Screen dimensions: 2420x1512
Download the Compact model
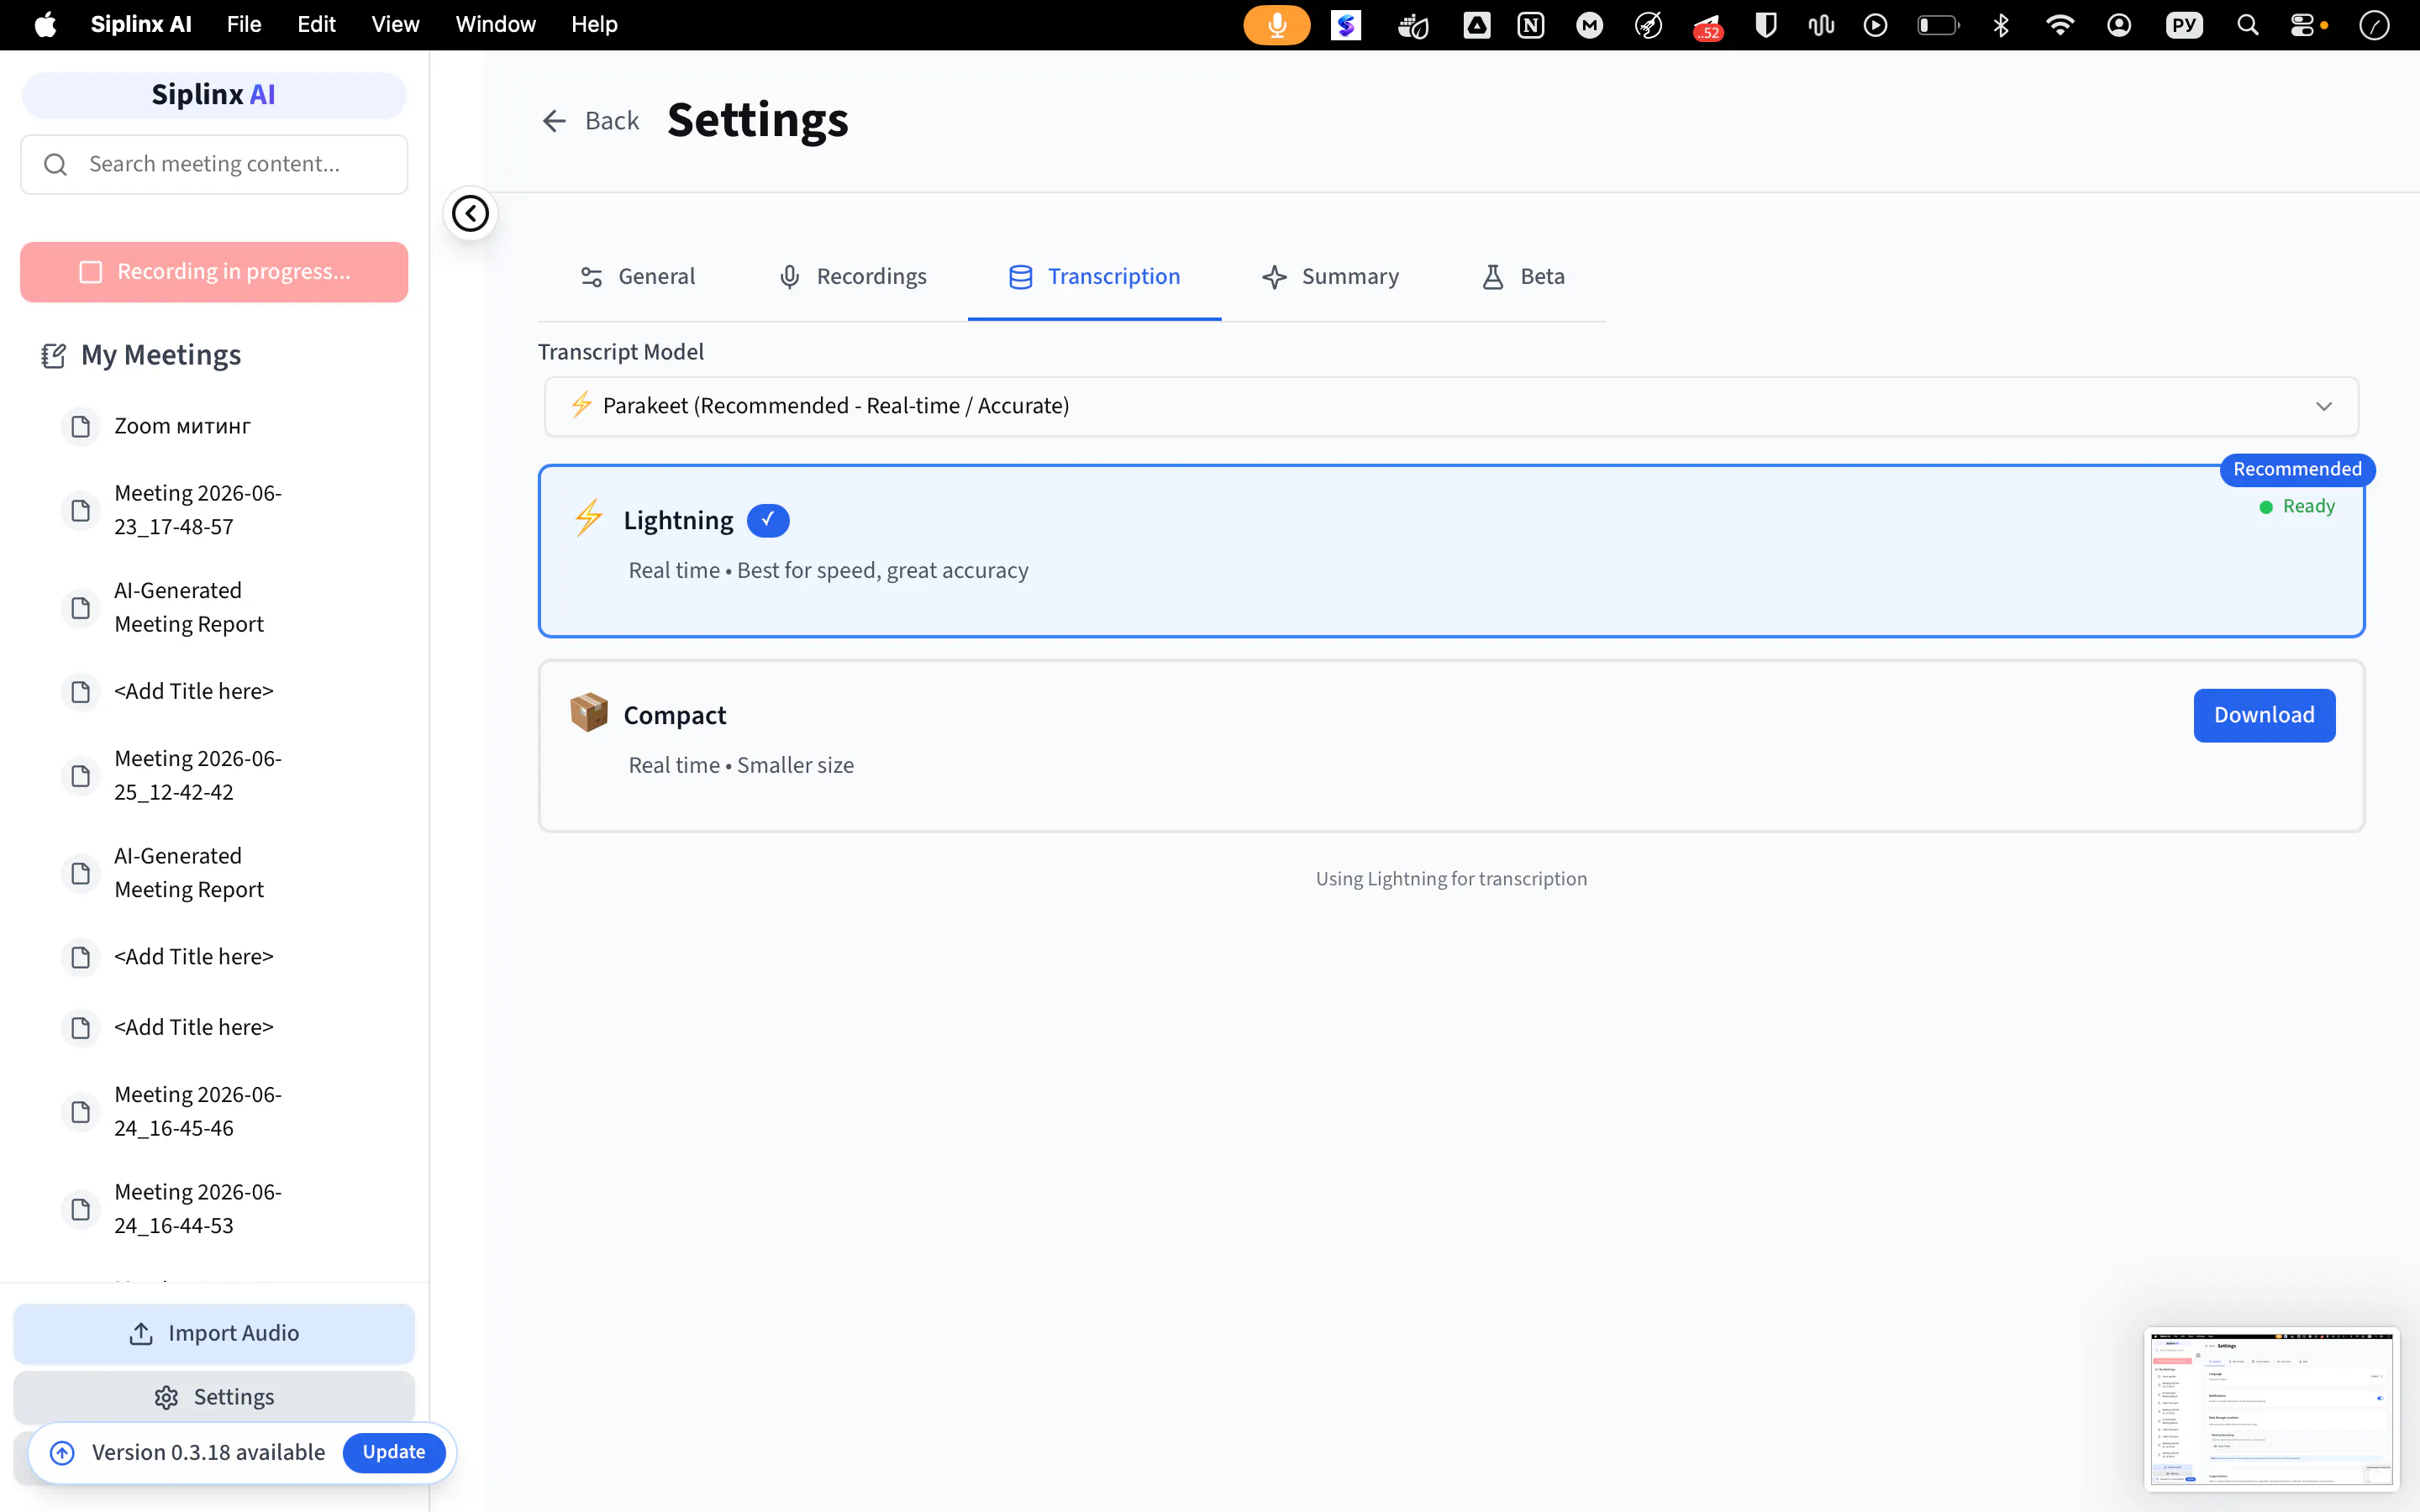[x=2264, y=715]
